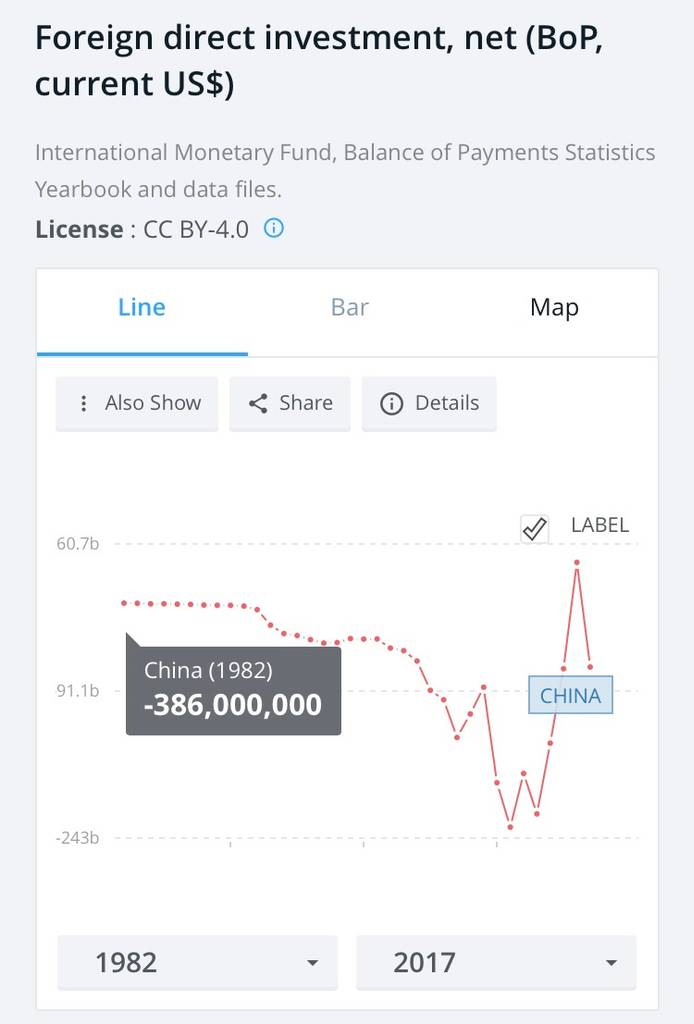
Task: Click the lowest data point on chart
Action: [510, 827]
